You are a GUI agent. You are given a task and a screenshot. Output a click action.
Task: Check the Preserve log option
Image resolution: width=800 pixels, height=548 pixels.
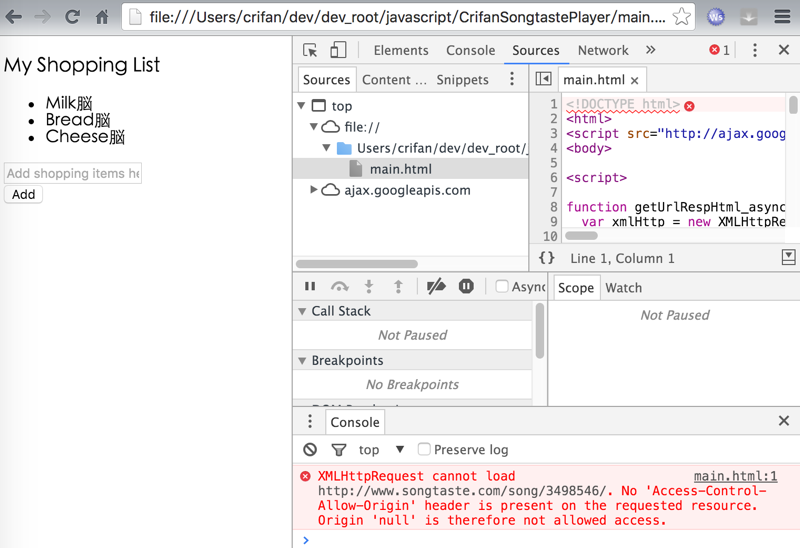425,450
